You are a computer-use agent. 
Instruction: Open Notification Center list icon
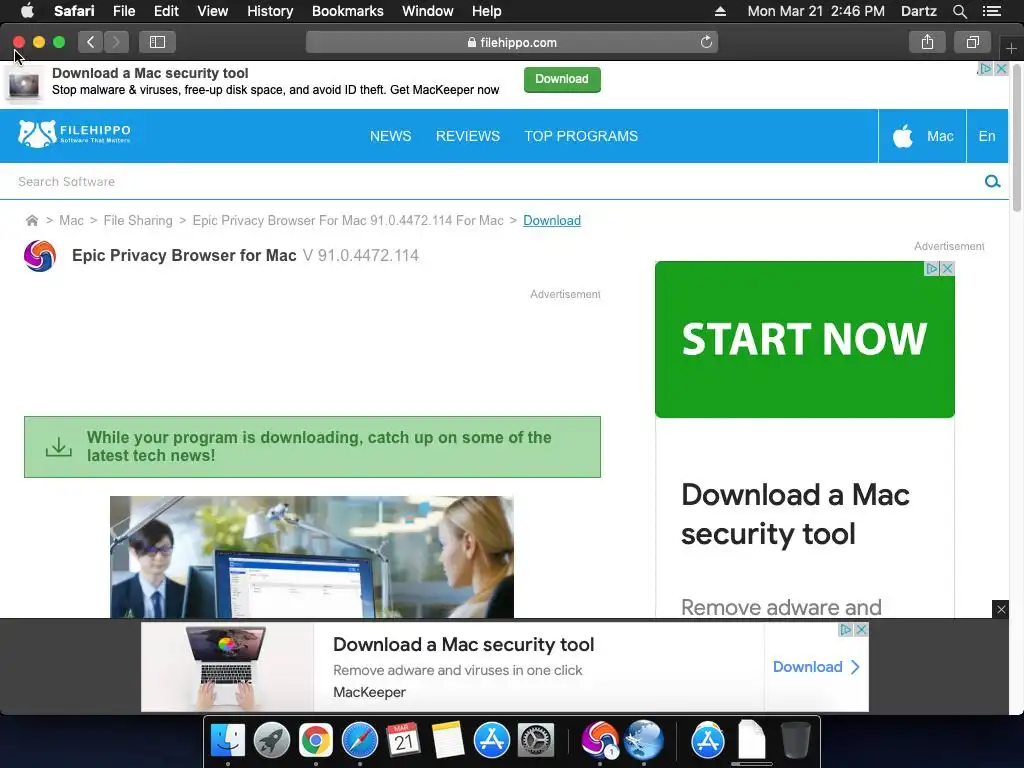click(992, 11)
